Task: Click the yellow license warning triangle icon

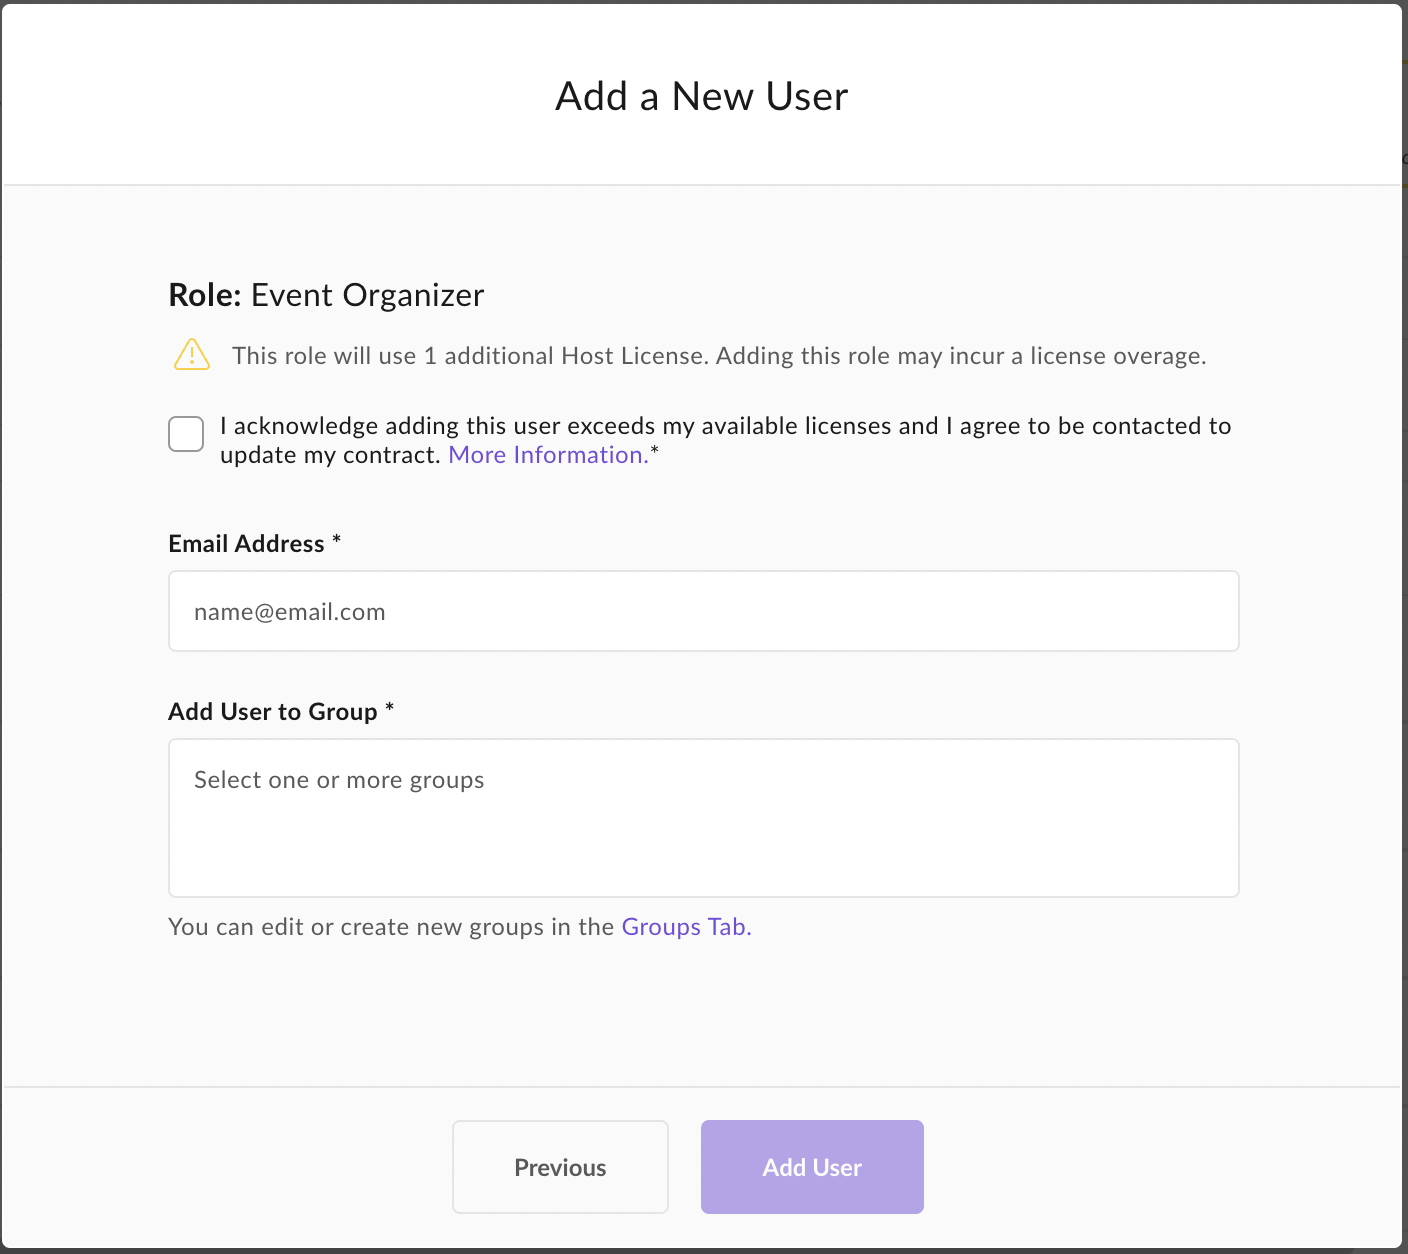Action: [x=192, y=354]
